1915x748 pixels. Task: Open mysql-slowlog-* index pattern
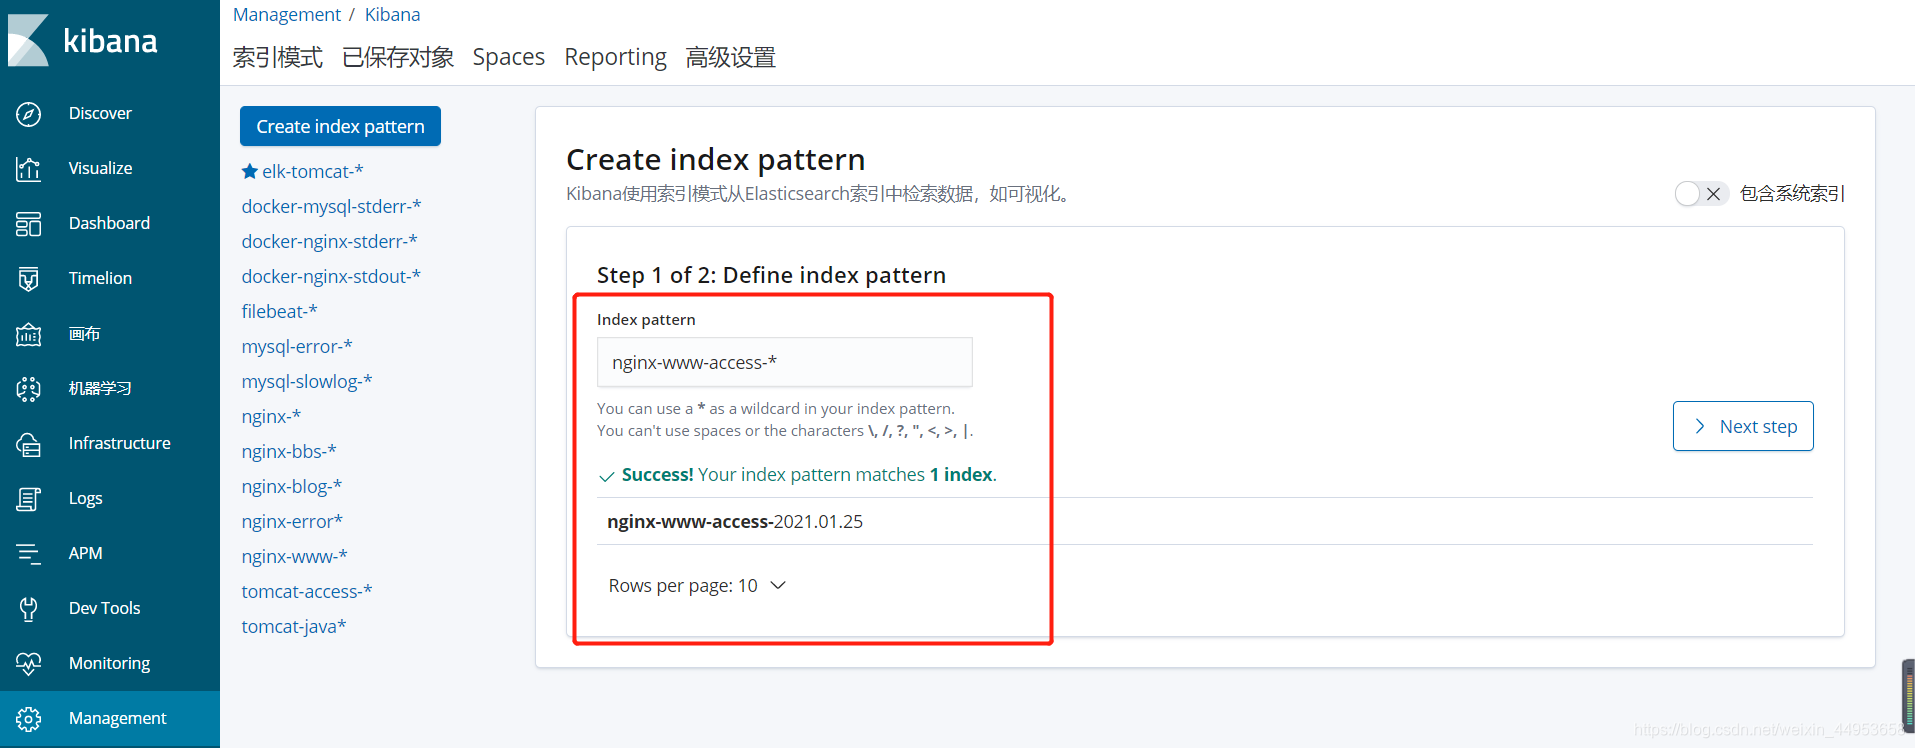tap(307, 381)
